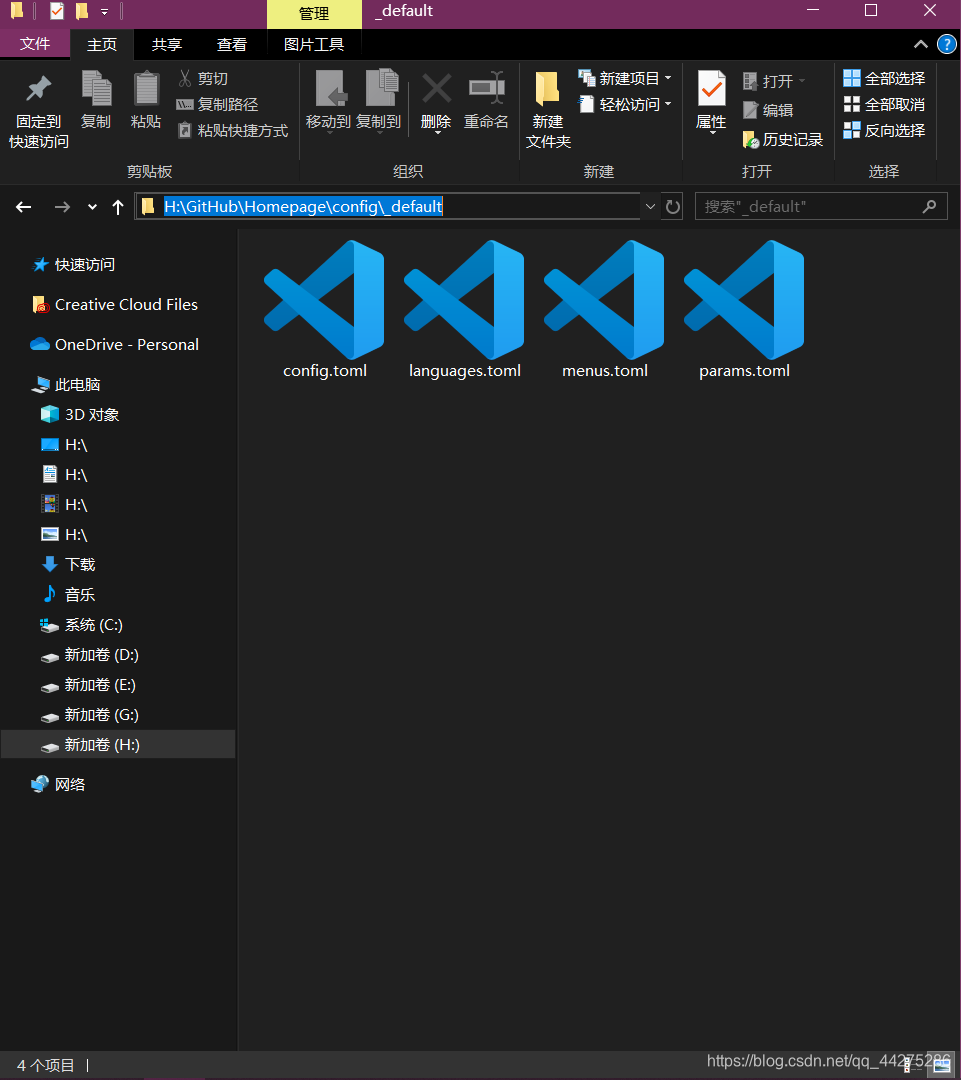
Task: Open Help question mark icon
Action: click(947, 45)
